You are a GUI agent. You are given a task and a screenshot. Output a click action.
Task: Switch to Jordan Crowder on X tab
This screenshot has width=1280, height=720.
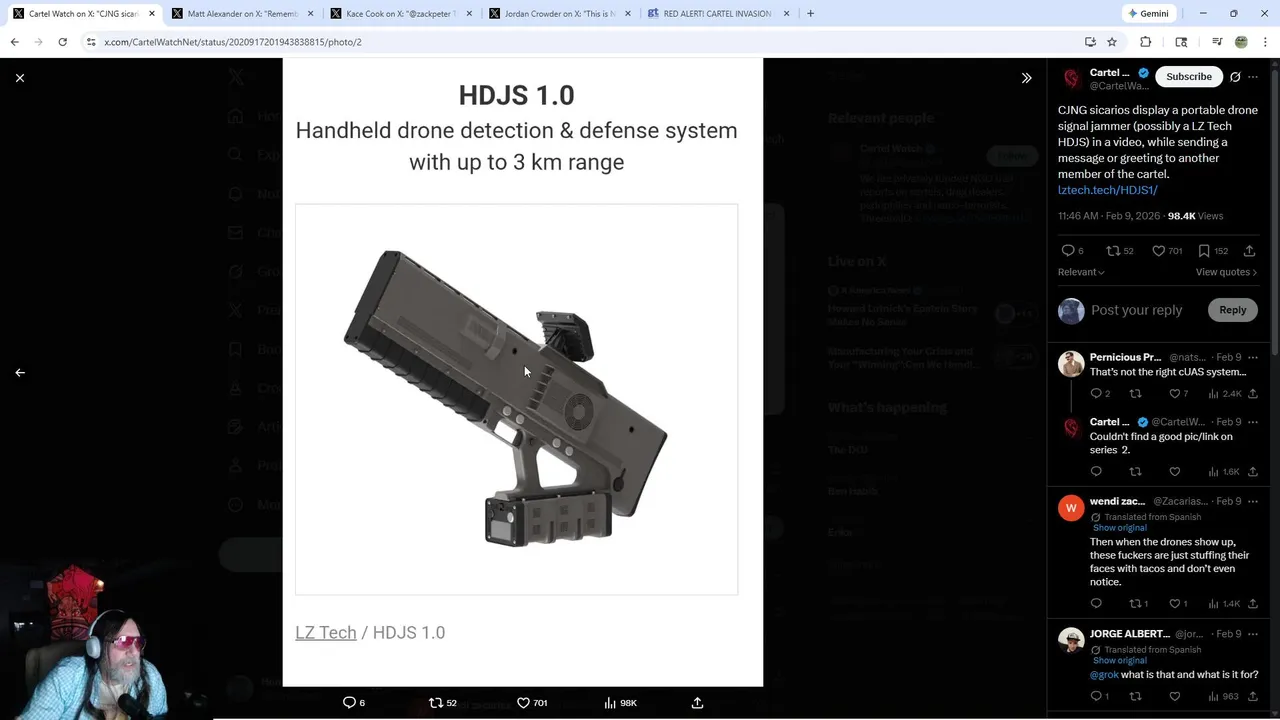[x=559, y=14]
